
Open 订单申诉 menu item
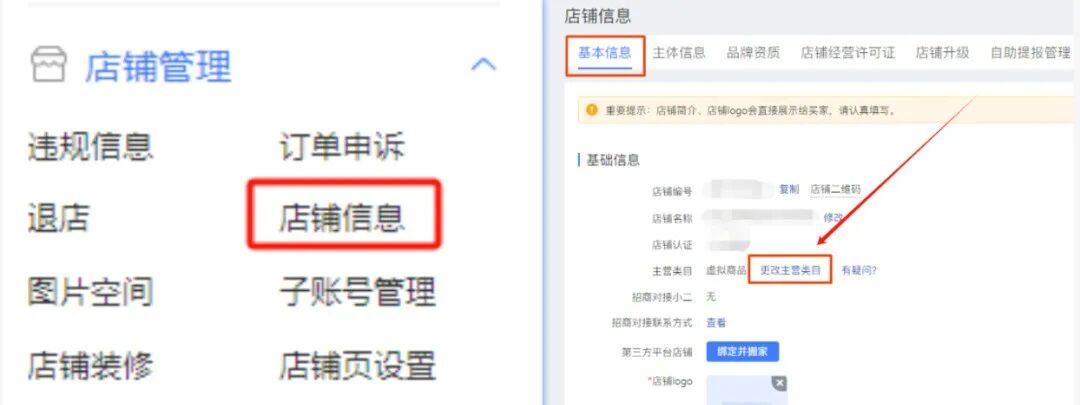(x=342, y=147)
